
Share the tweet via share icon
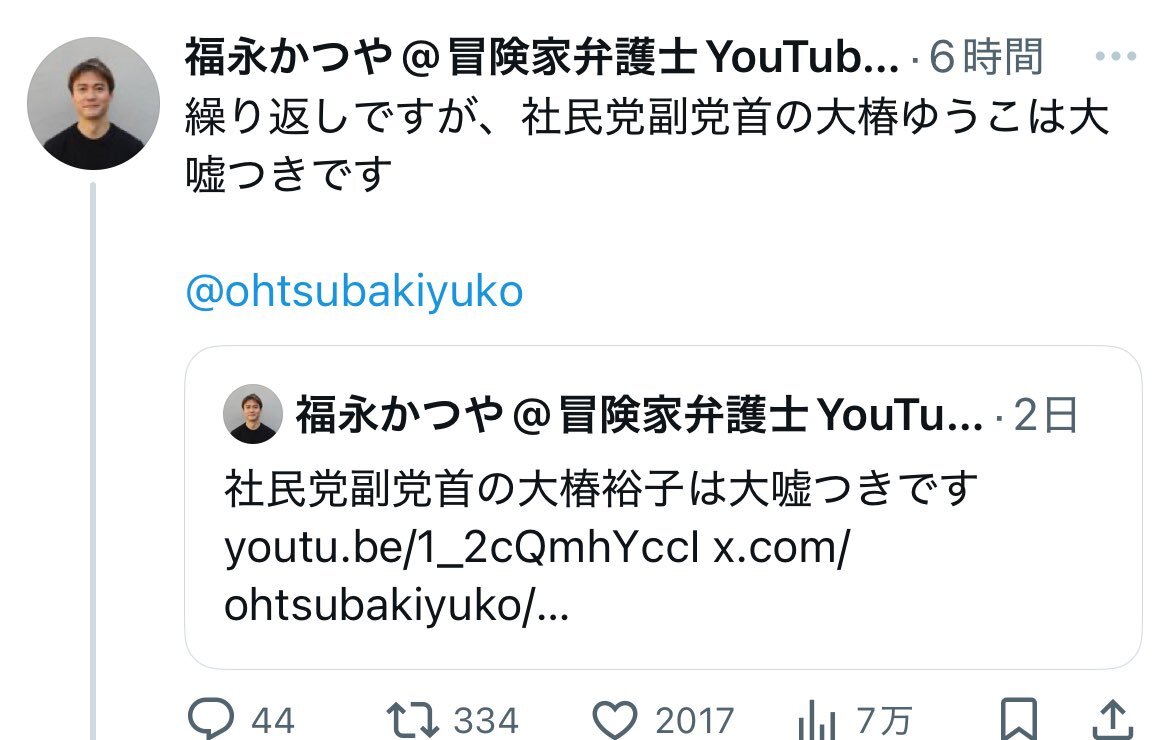[1113, 720]
